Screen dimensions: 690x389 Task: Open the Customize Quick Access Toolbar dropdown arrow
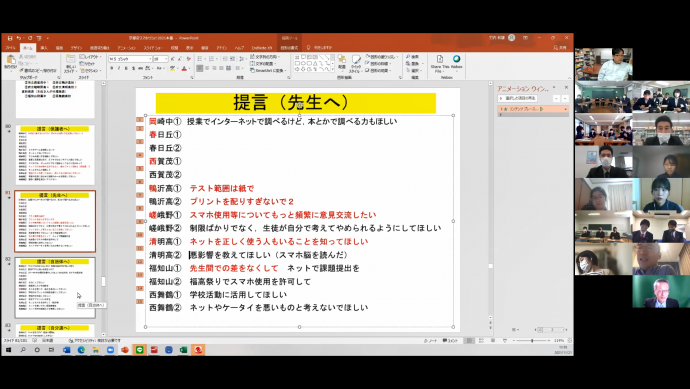tap(48, 38)
